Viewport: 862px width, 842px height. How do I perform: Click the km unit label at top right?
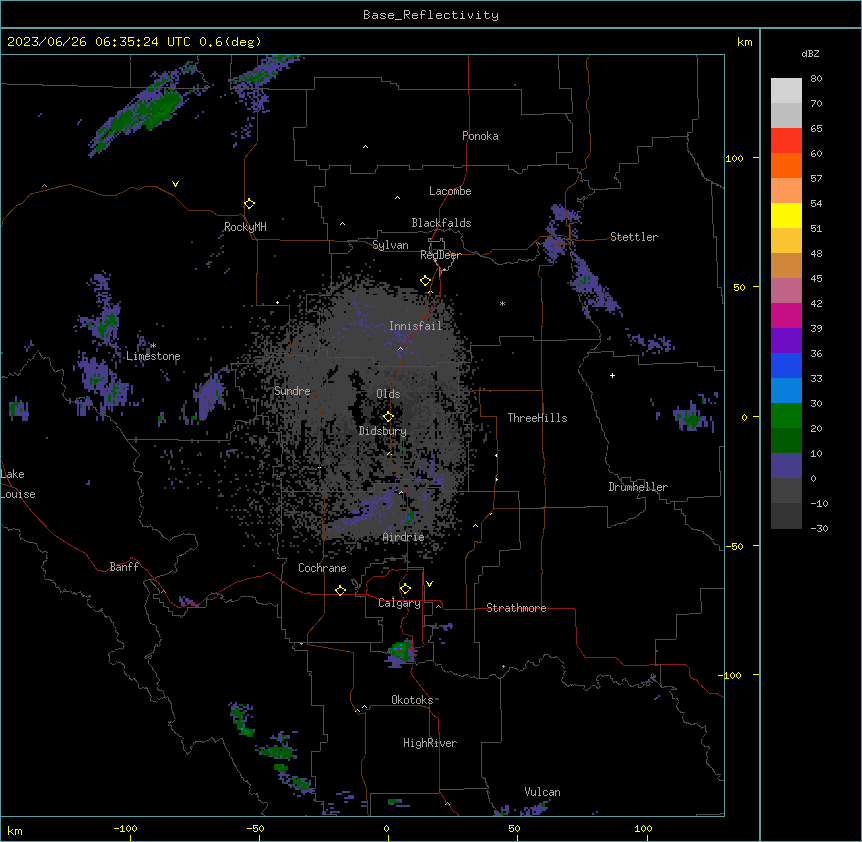(745, 42)
